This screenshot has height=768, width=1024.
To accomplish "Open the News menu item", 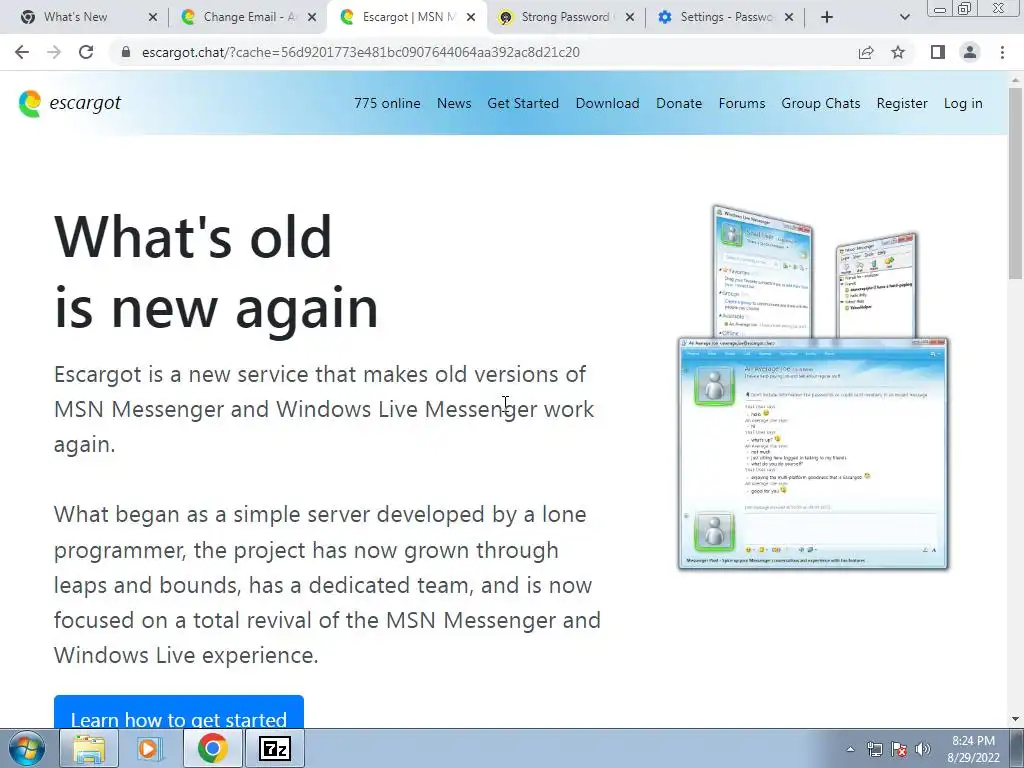I will coord(454,103).
